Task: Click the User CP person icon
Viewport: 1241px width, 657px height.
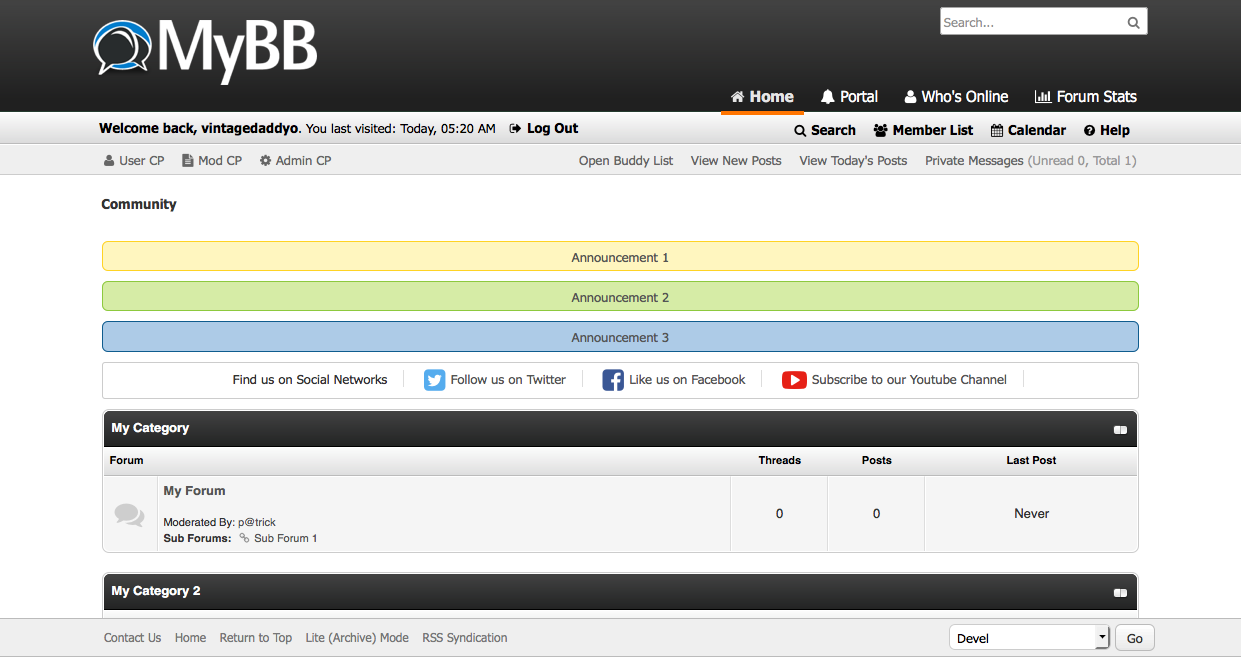Action: [x=109, y=161]
